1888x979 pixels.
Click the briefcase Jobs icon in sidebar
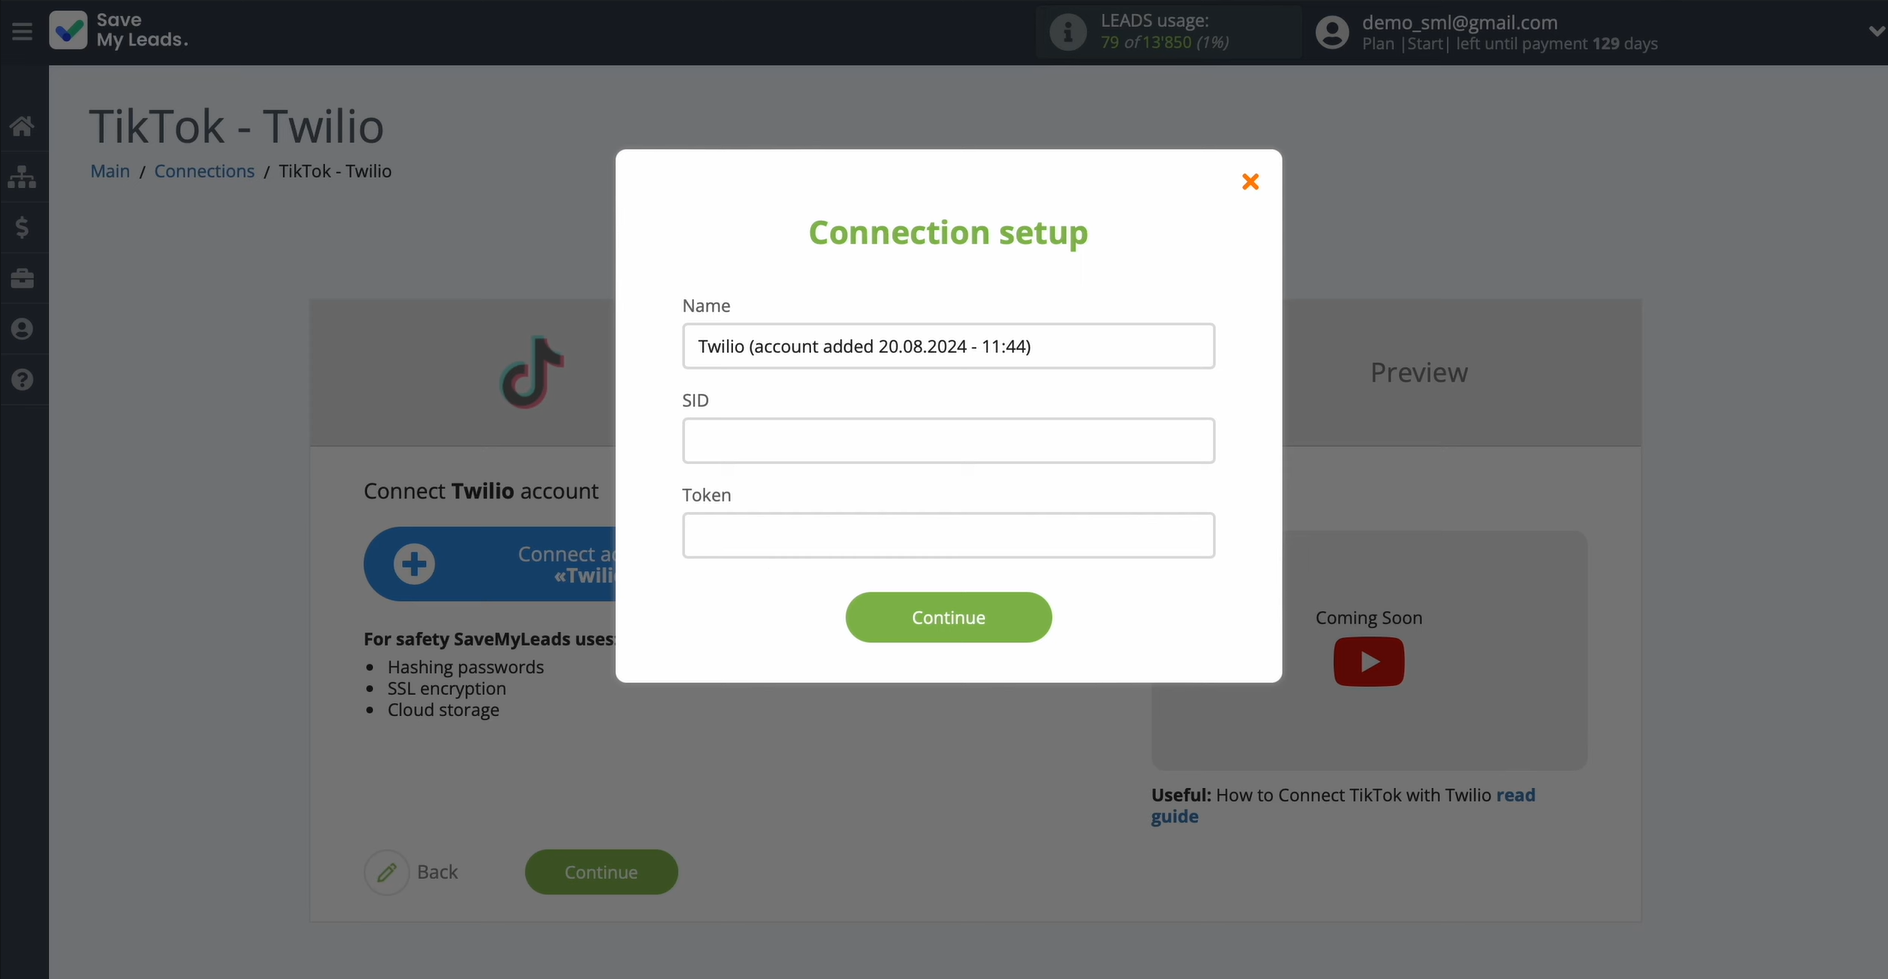click(23, 278)
